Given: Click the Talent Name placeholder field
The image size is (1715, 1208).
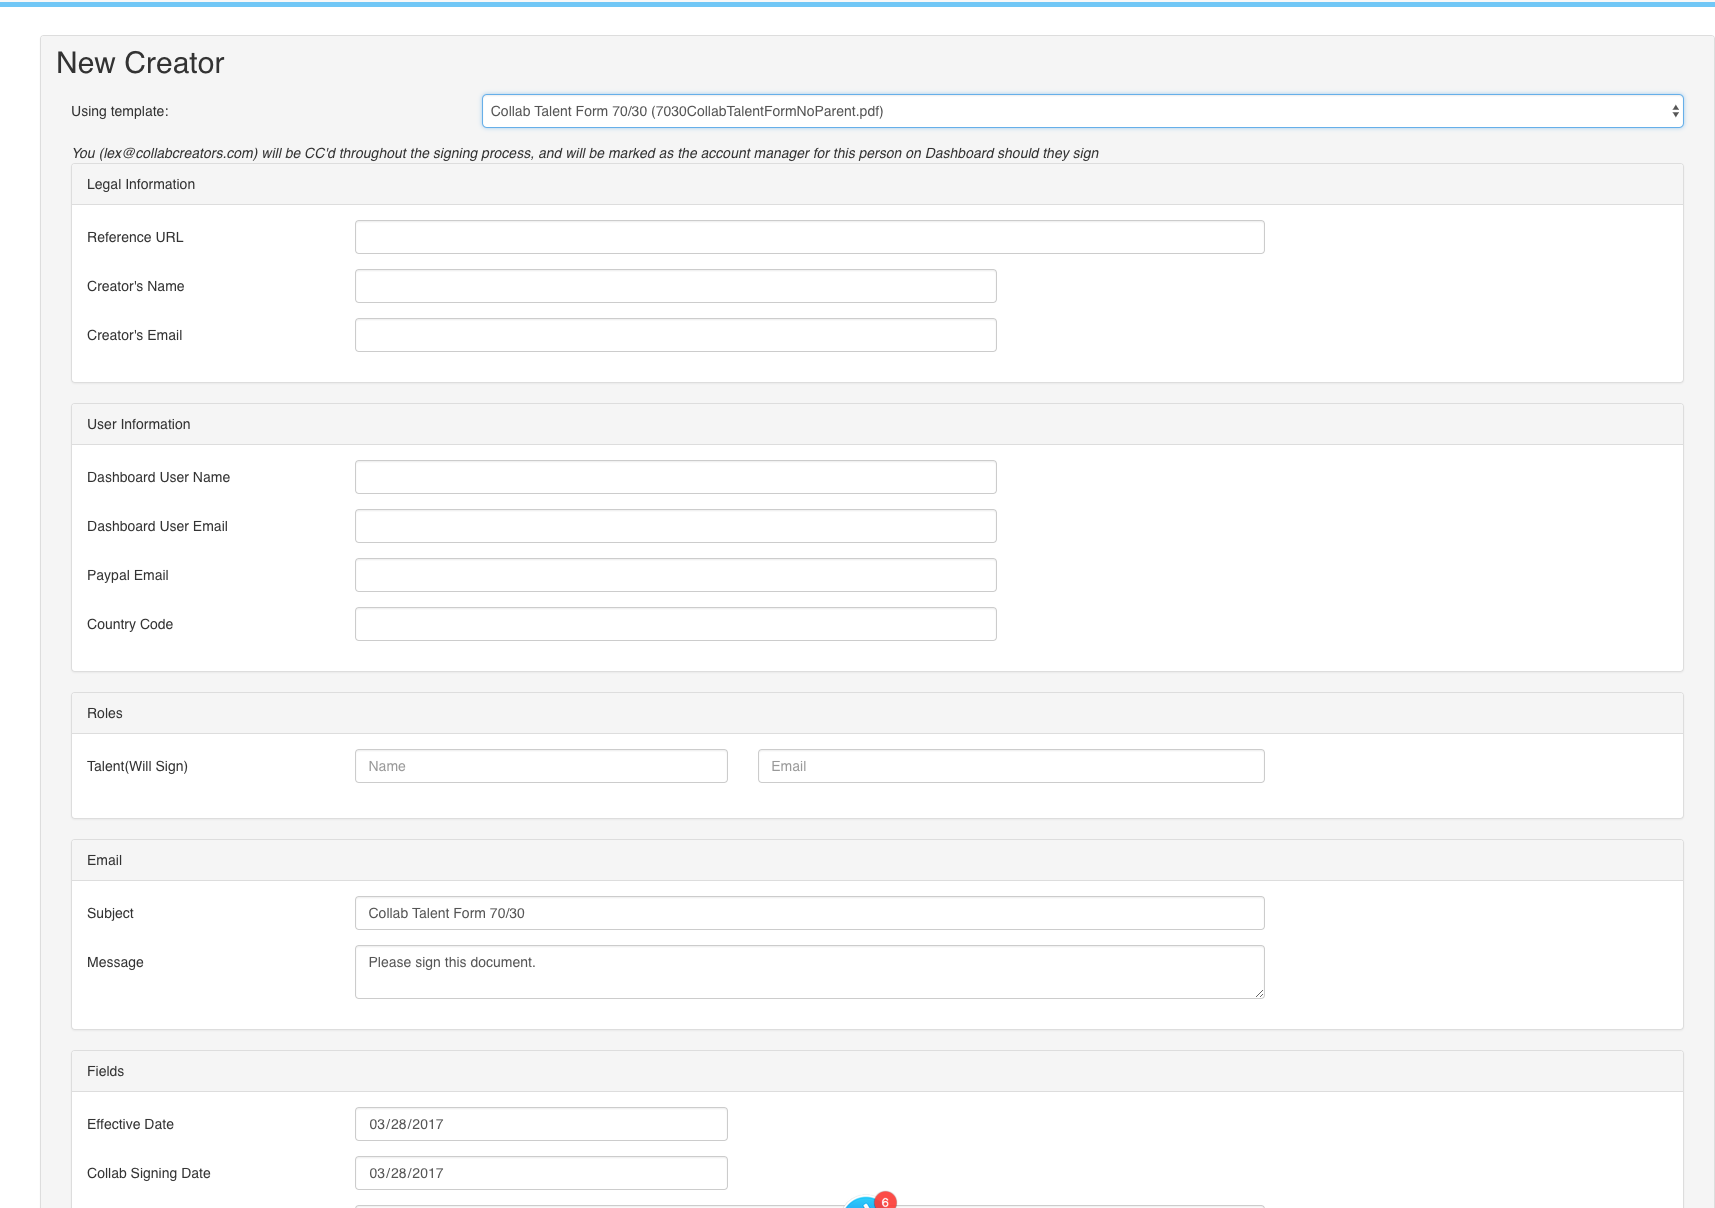Looking at the screenshot, I should click(x=541, y=766).
